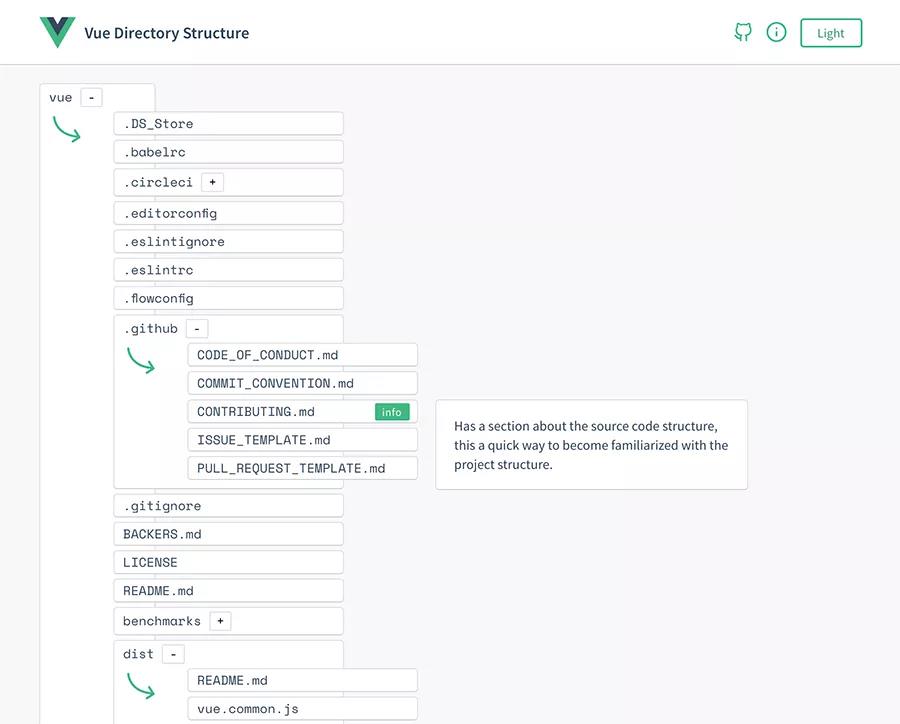Select the LICENSE file entry
The image size is (900, 724).
click(228, 563)
